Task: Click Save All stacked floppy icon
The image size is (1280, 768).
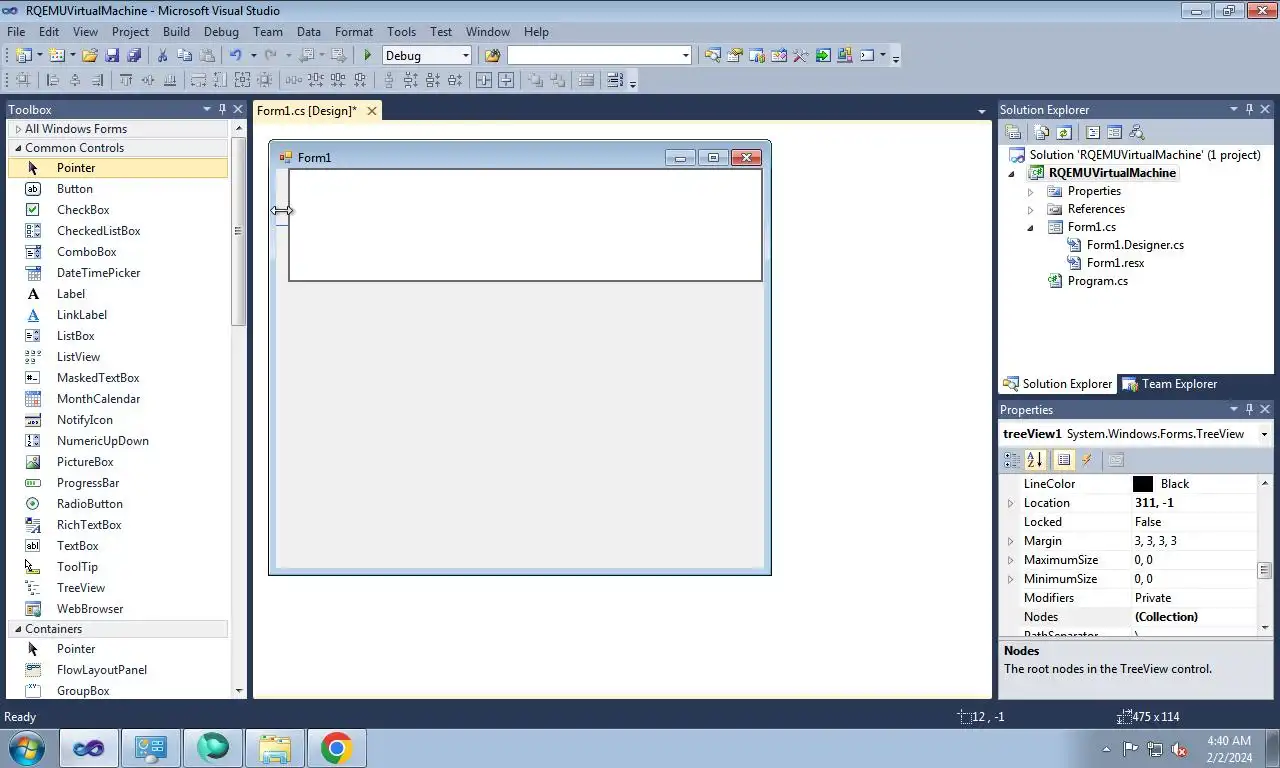Action: [x=134, y=56]
